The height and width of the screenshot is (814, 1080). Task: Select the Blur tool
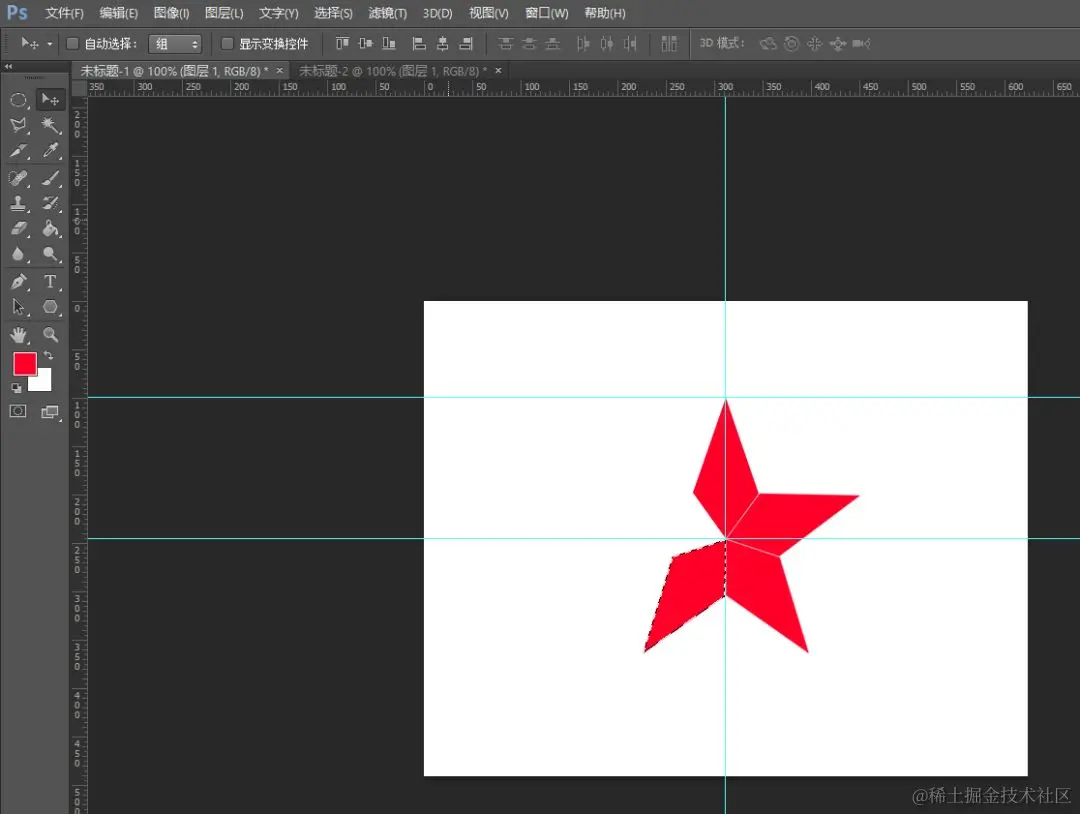tap(19, 254)
